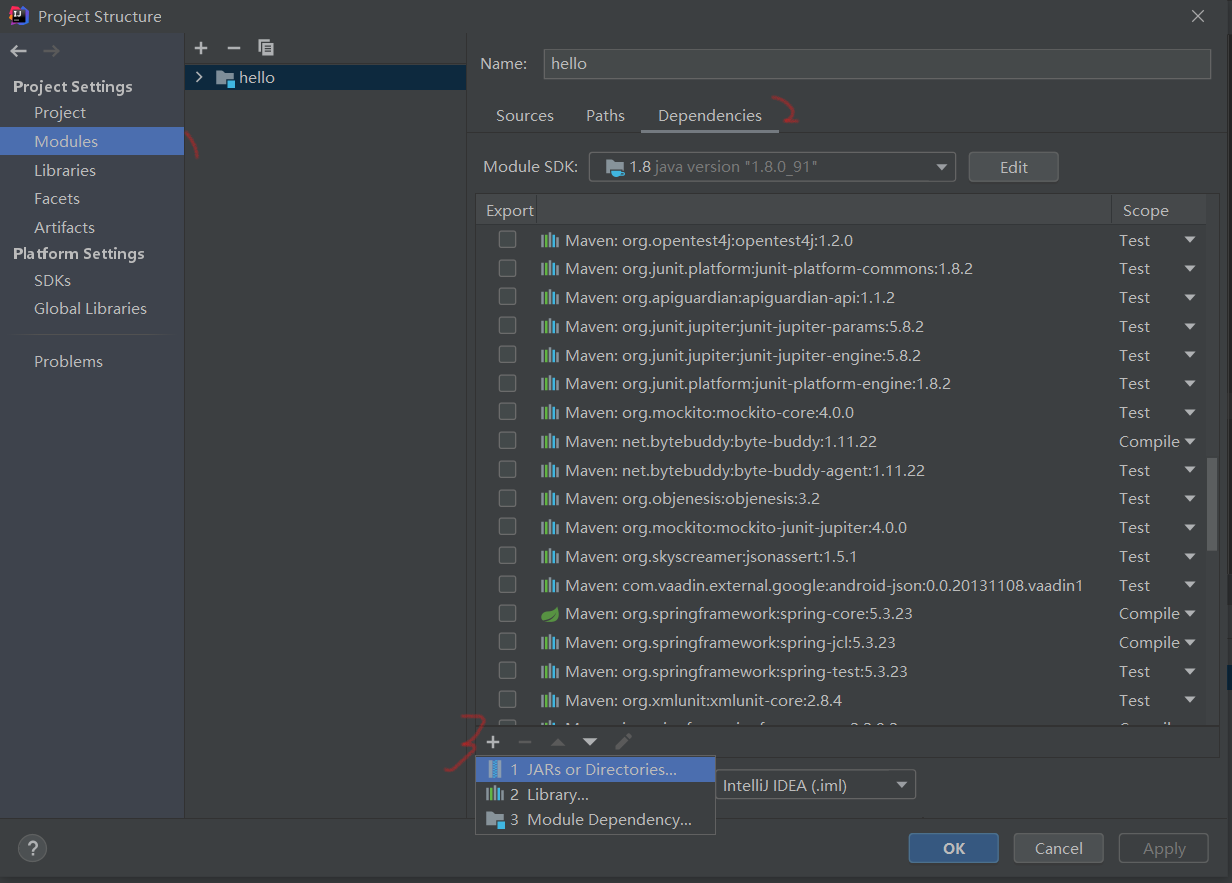Select Global Libraries in sidebar
Screen dimensions: 1232x883
click(92, 309)
